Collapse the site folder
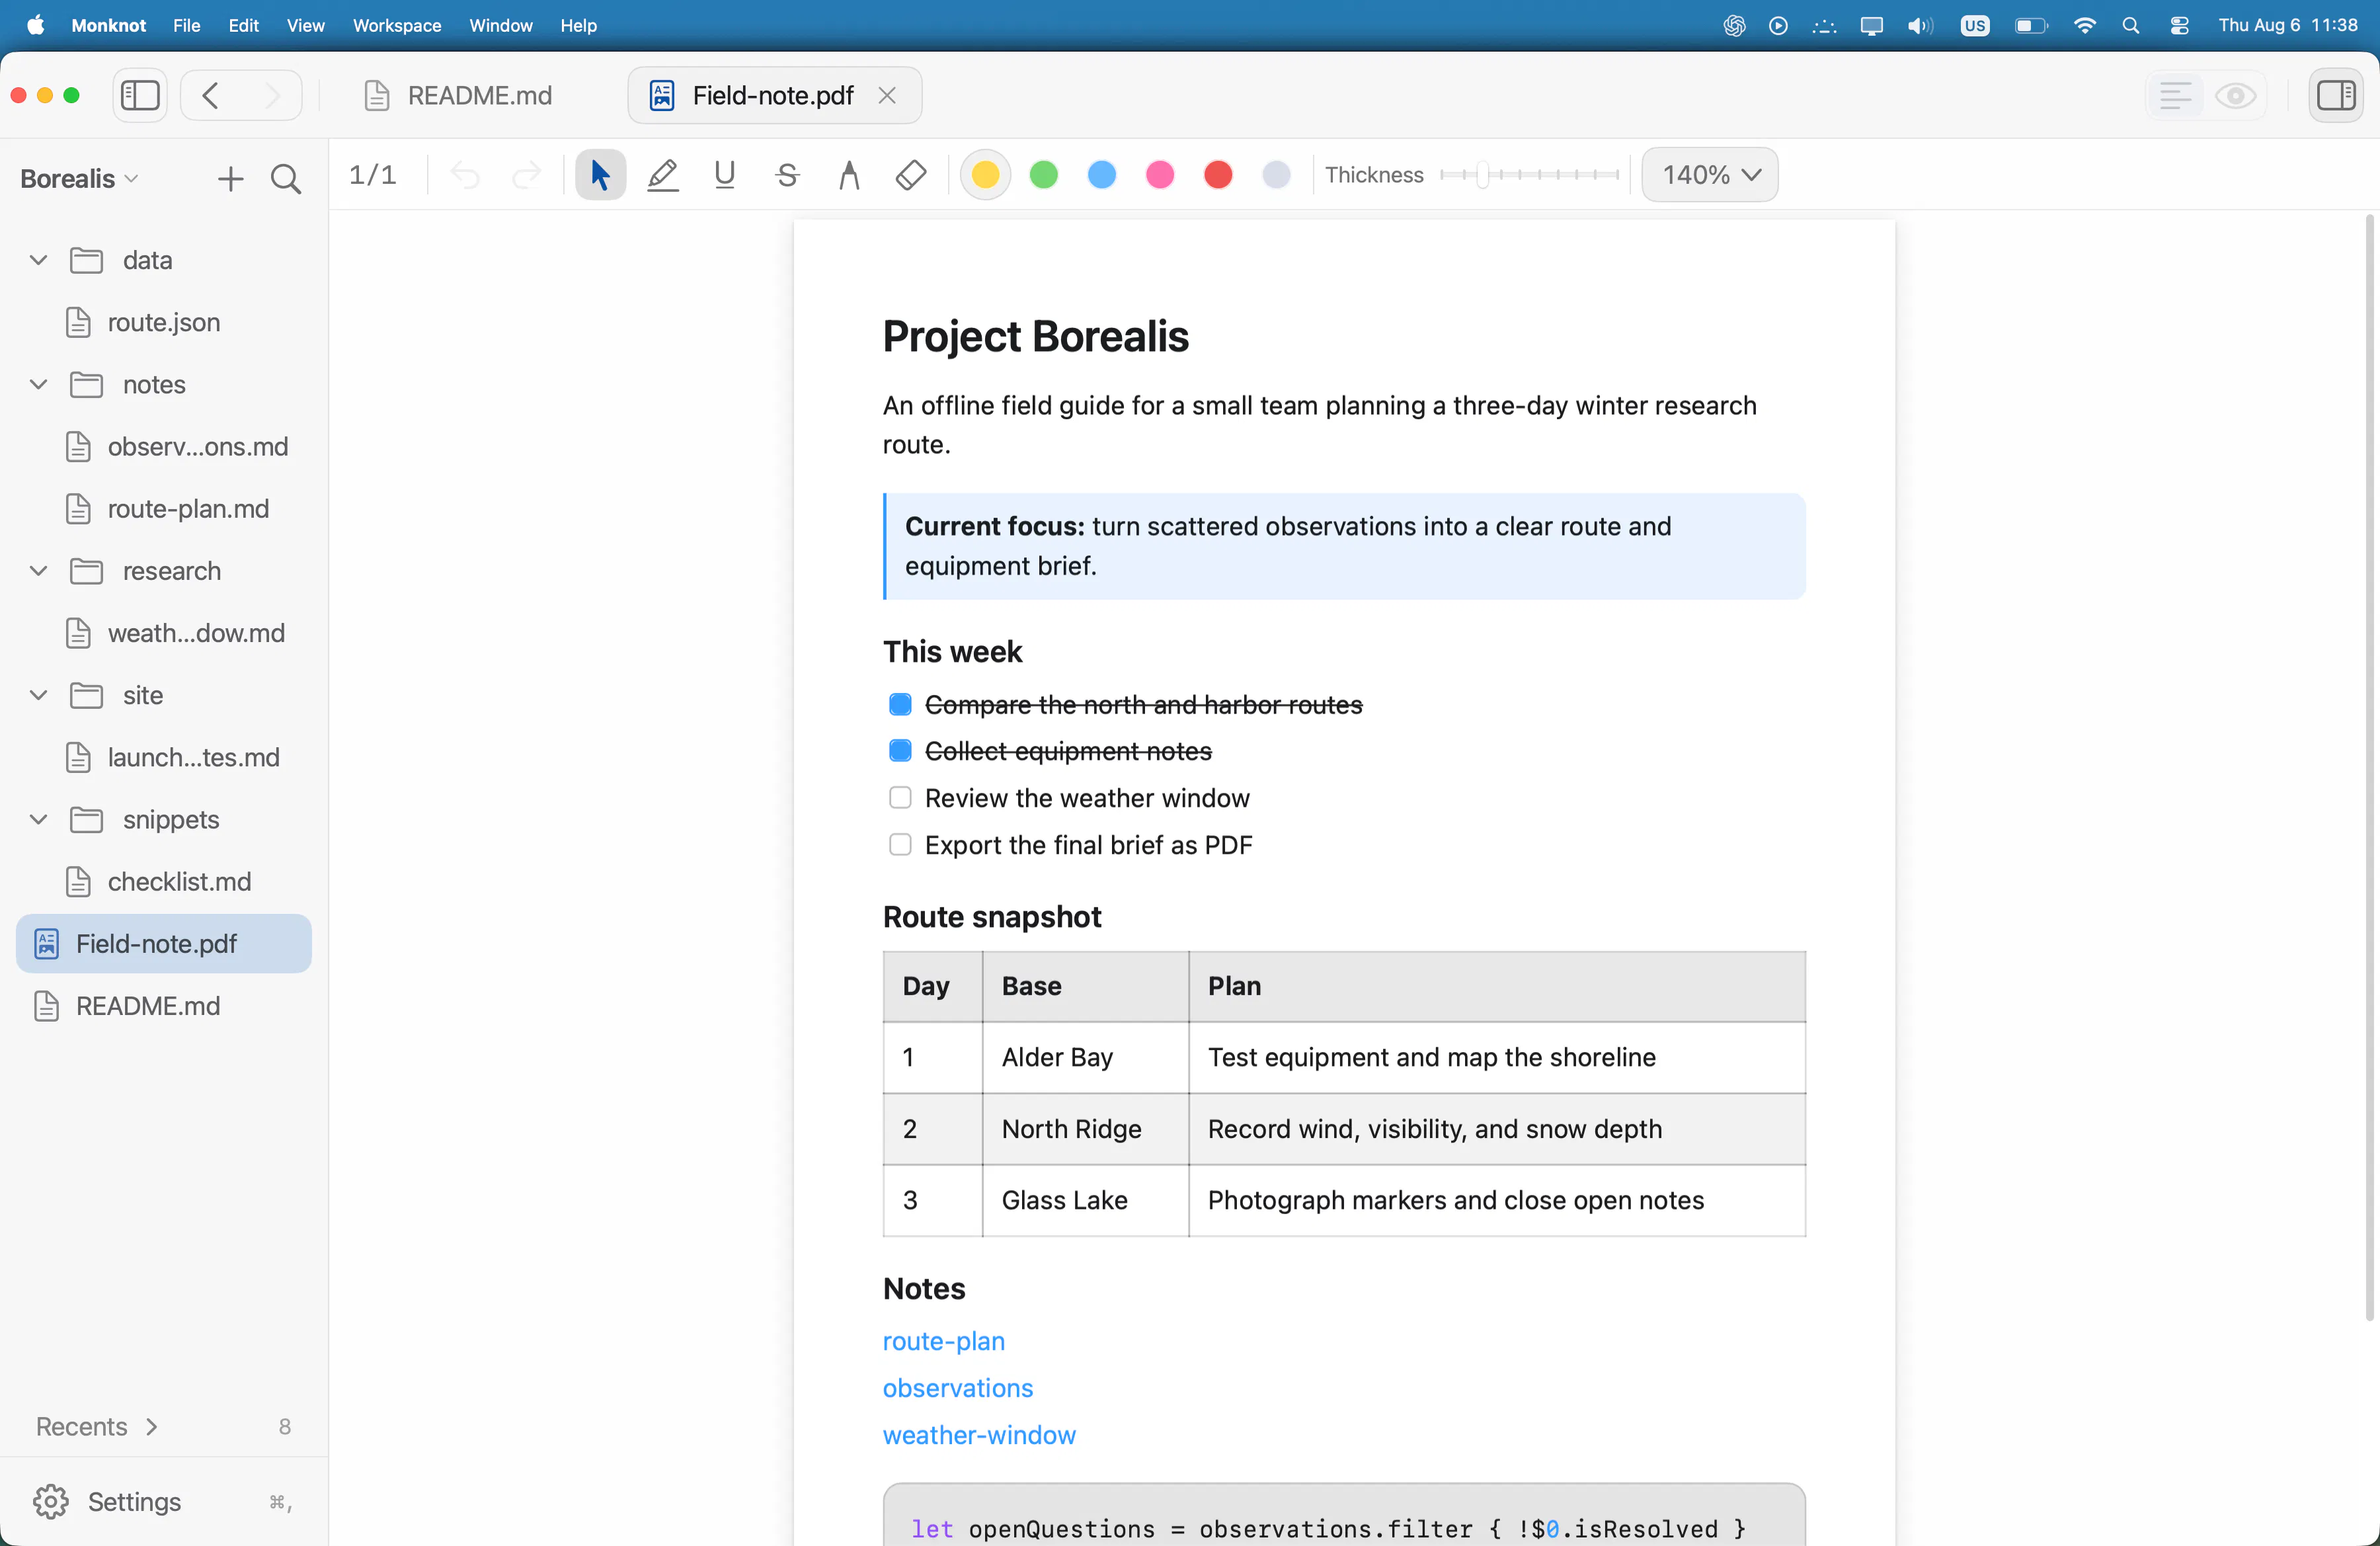The width and height of the screenshot is (2380, 1546). coord(38,695)
